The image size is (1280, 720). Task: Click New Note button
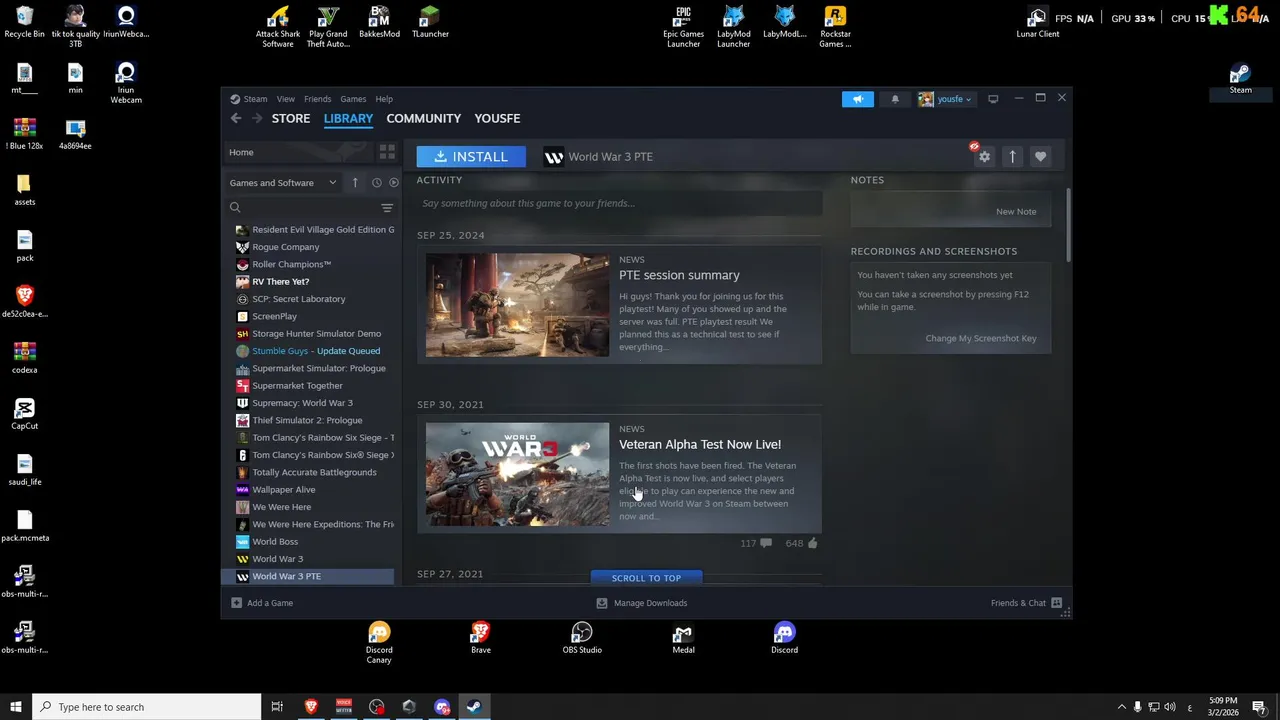(1016, 211)
